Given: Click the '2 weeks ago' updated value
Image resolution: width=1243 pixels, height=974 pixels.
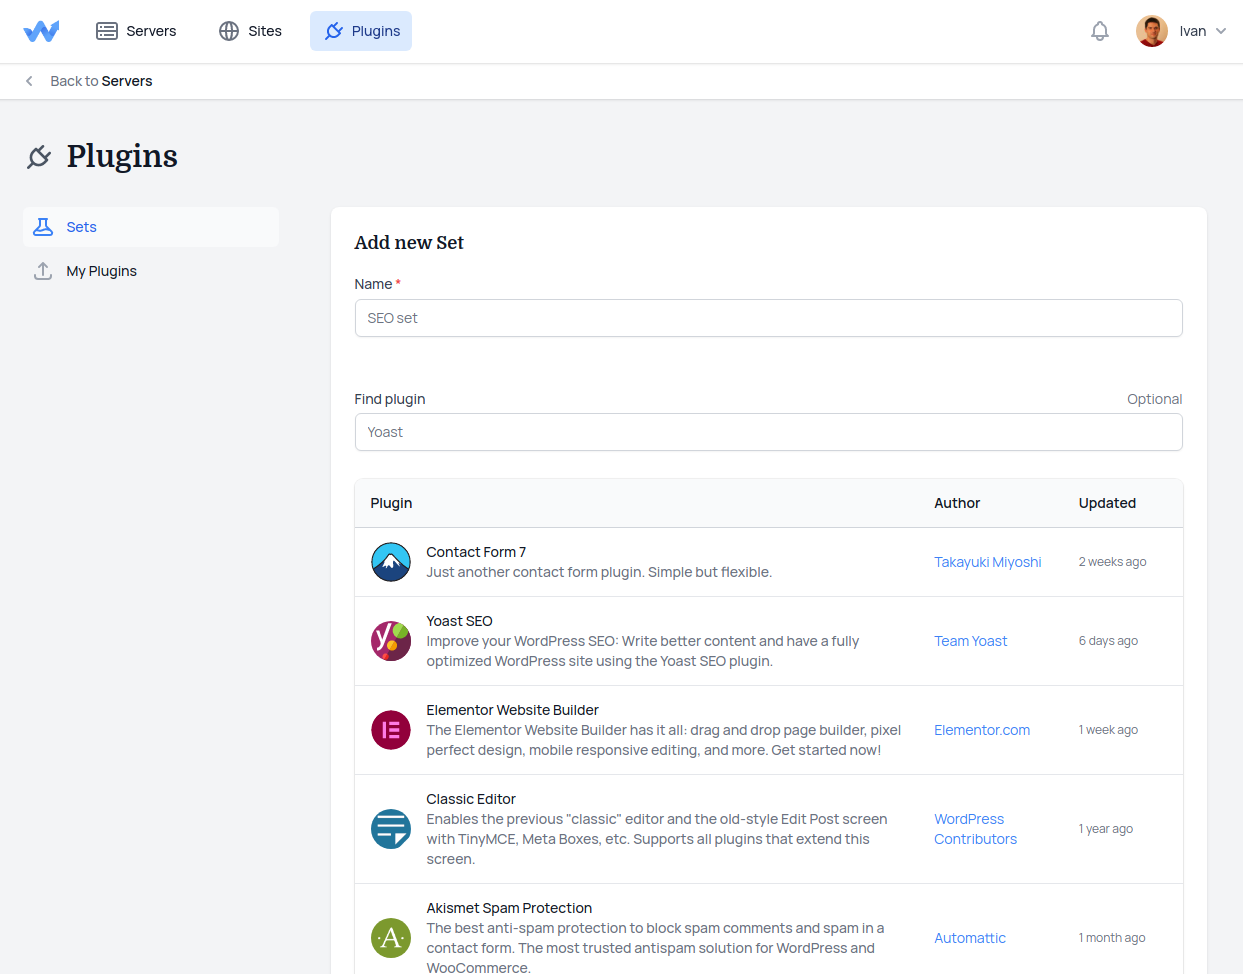Looking at the screenshot, I should pyautogui.click(x=1112, y=562).
